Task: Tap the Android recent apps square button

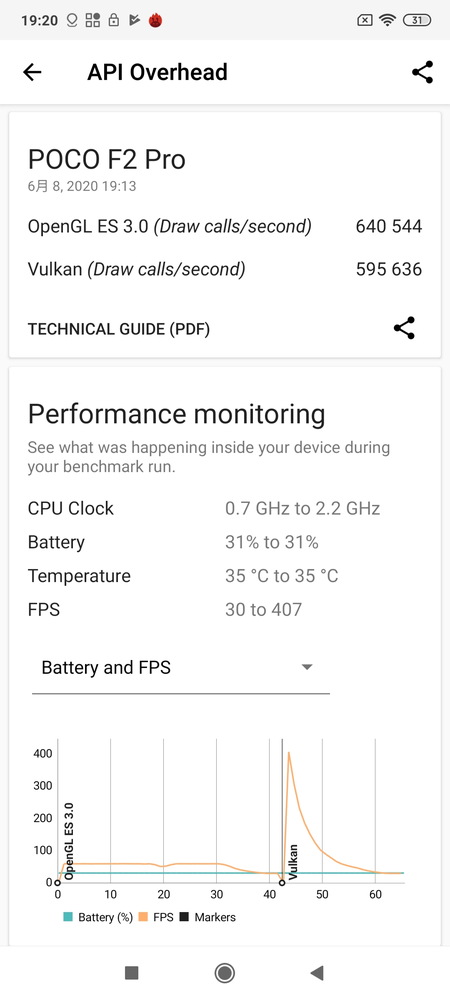Action: point(132,973)
